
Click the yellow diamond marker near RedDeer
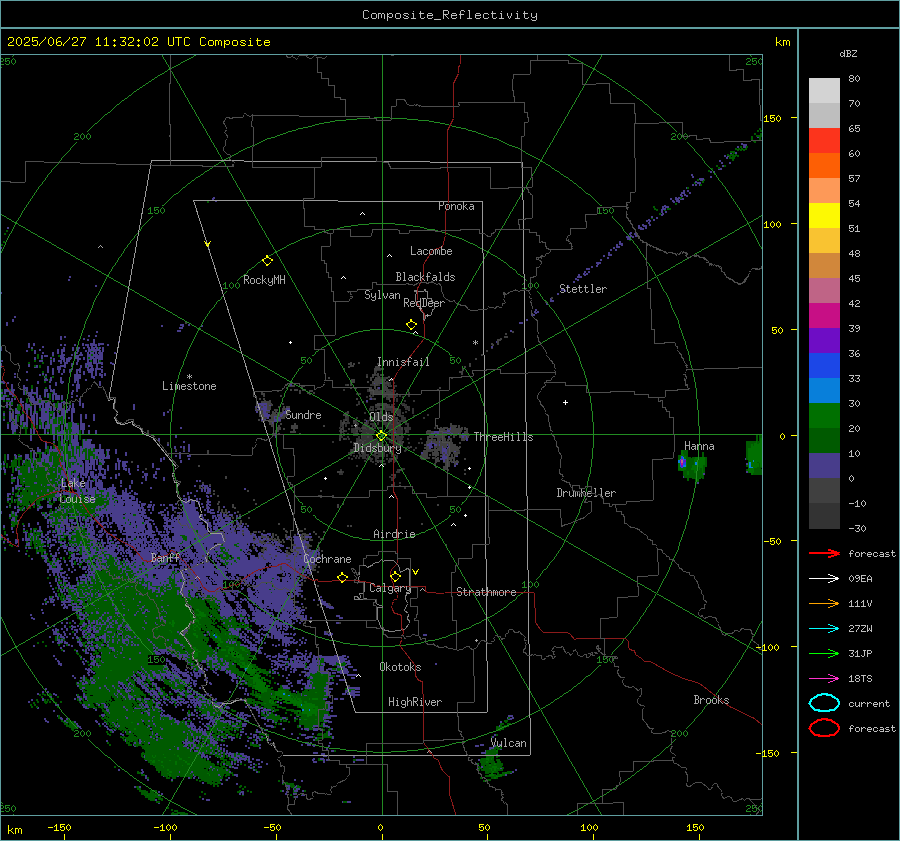pos(411,325)
